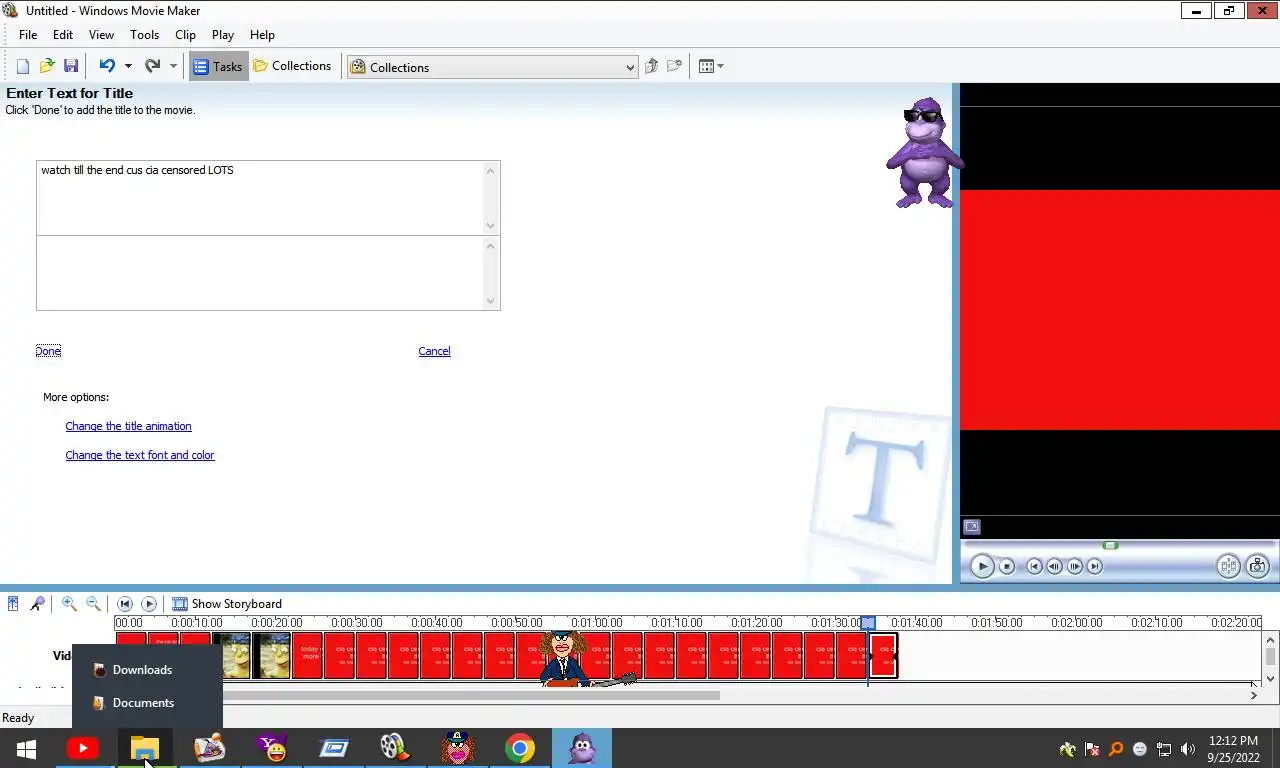The image size is (1280, 768).
Task: Create new collection folder icon
Action: pyautogui.click(x=675, y=66)
